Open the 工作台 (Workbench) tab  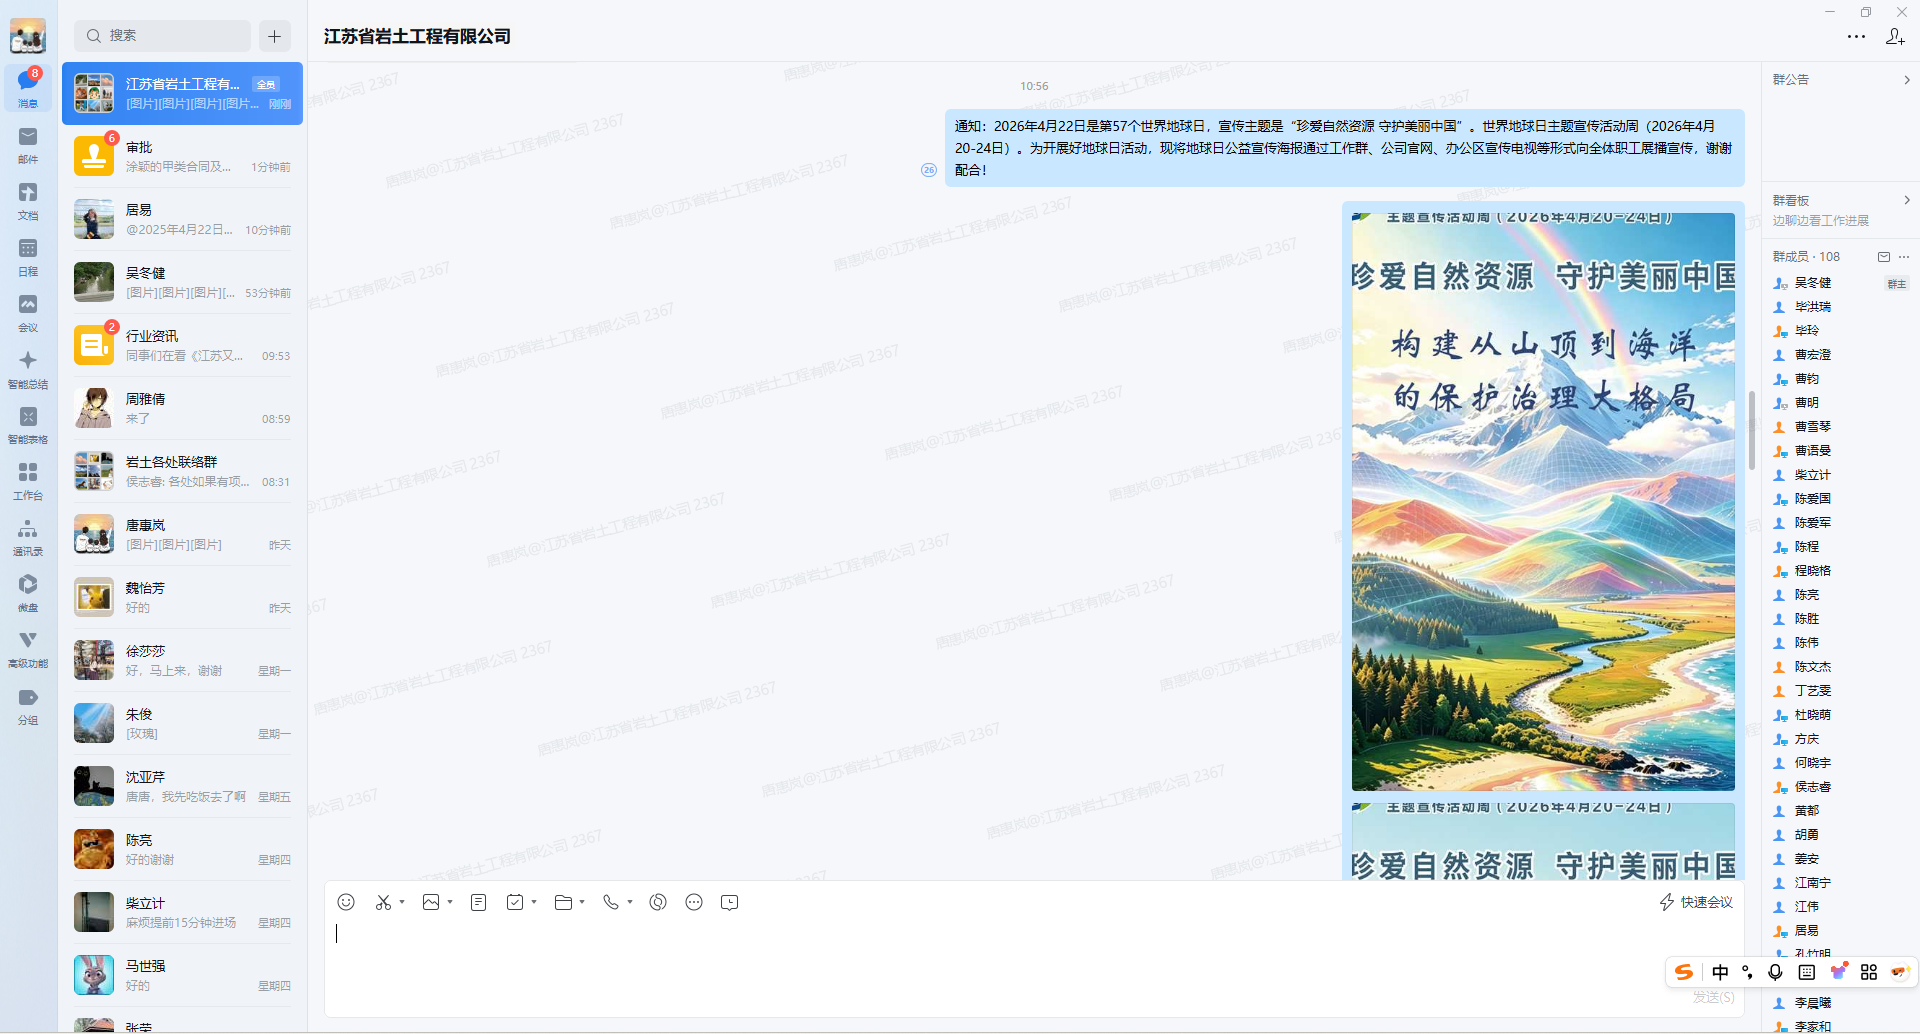[x=28, y=480]
